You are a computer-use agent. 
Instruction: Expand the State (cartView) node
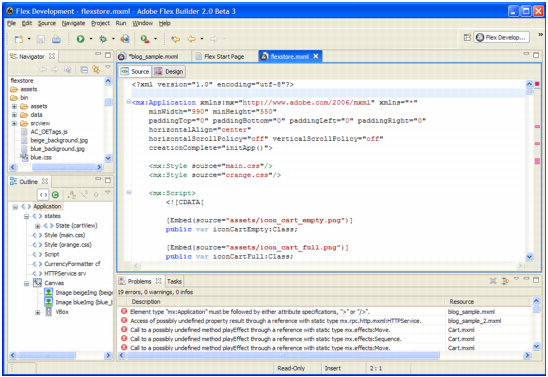[37, 226]
